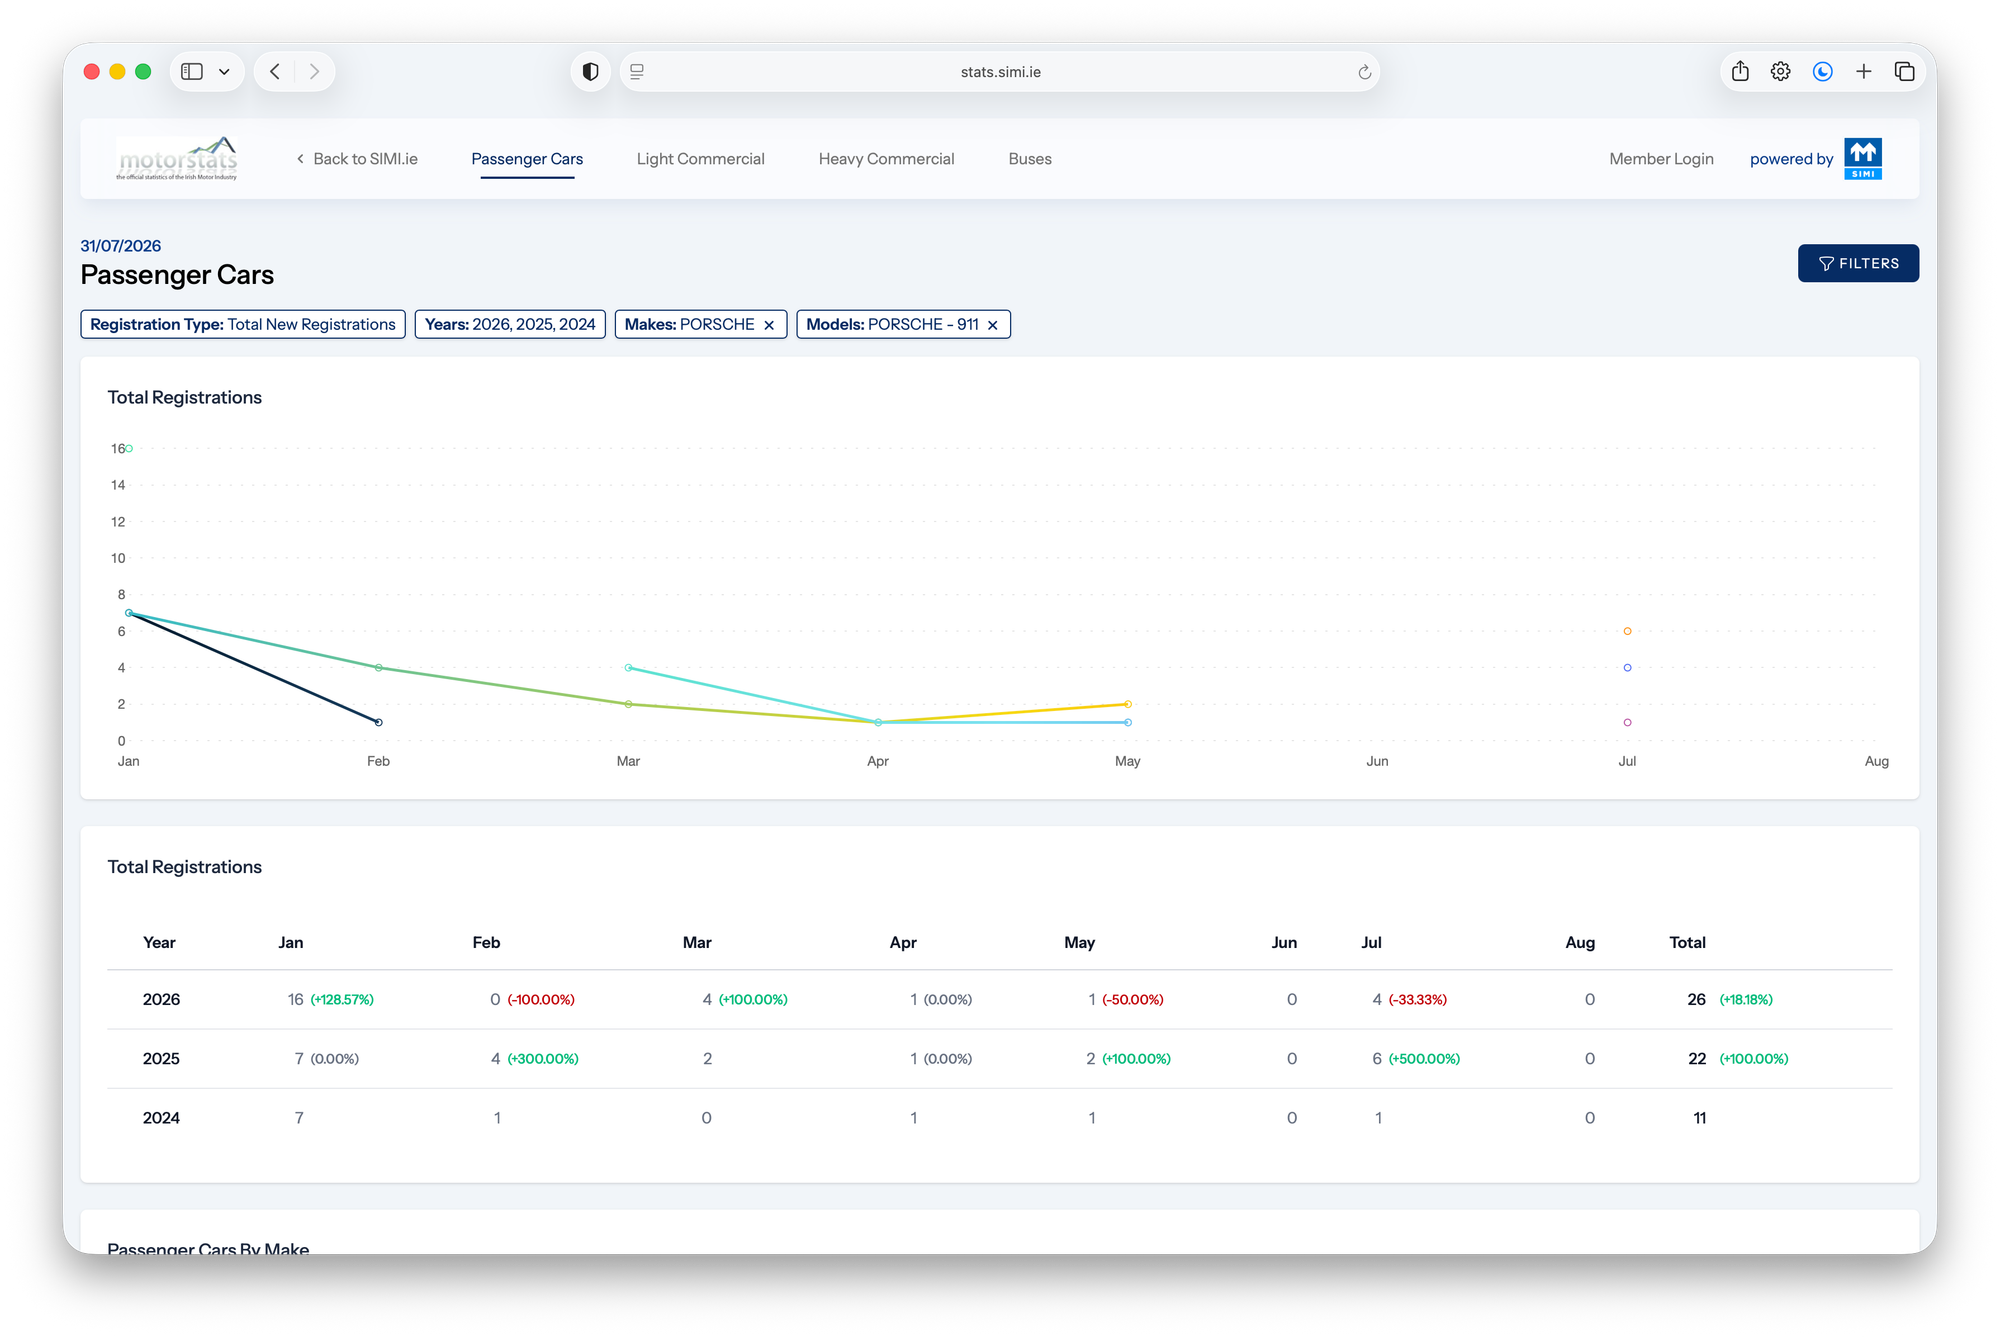Viewport: 2000px width, 1337px height.
Task: Open the motorstats logo home link
Action: click(x=178, y=159)
